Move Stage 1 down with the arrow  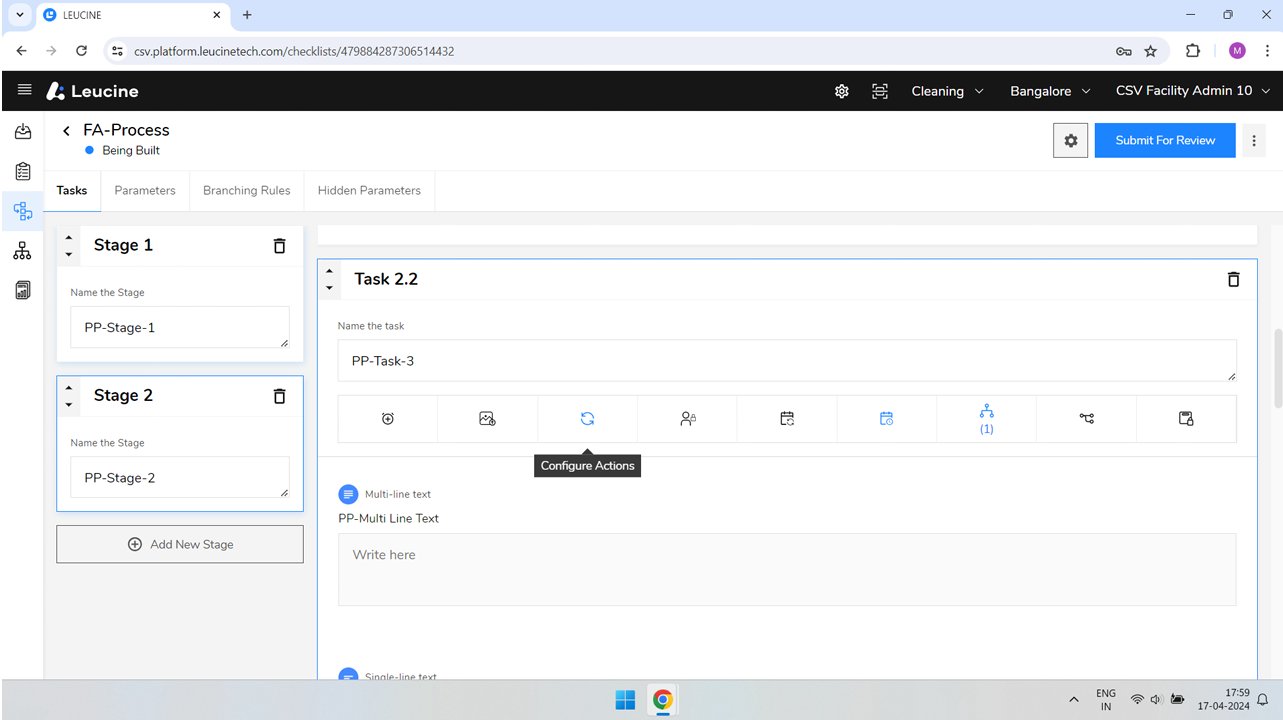coord(68,254)
